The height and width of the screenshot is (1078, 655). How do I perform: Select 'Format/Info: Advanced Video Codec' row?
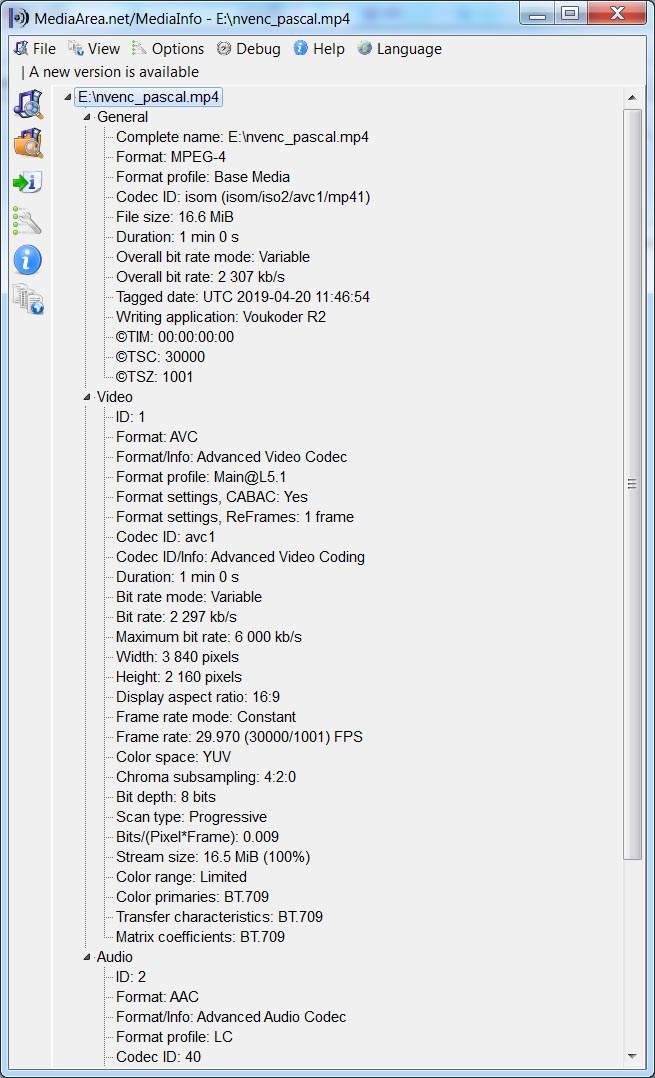click(x=231, y=456)
